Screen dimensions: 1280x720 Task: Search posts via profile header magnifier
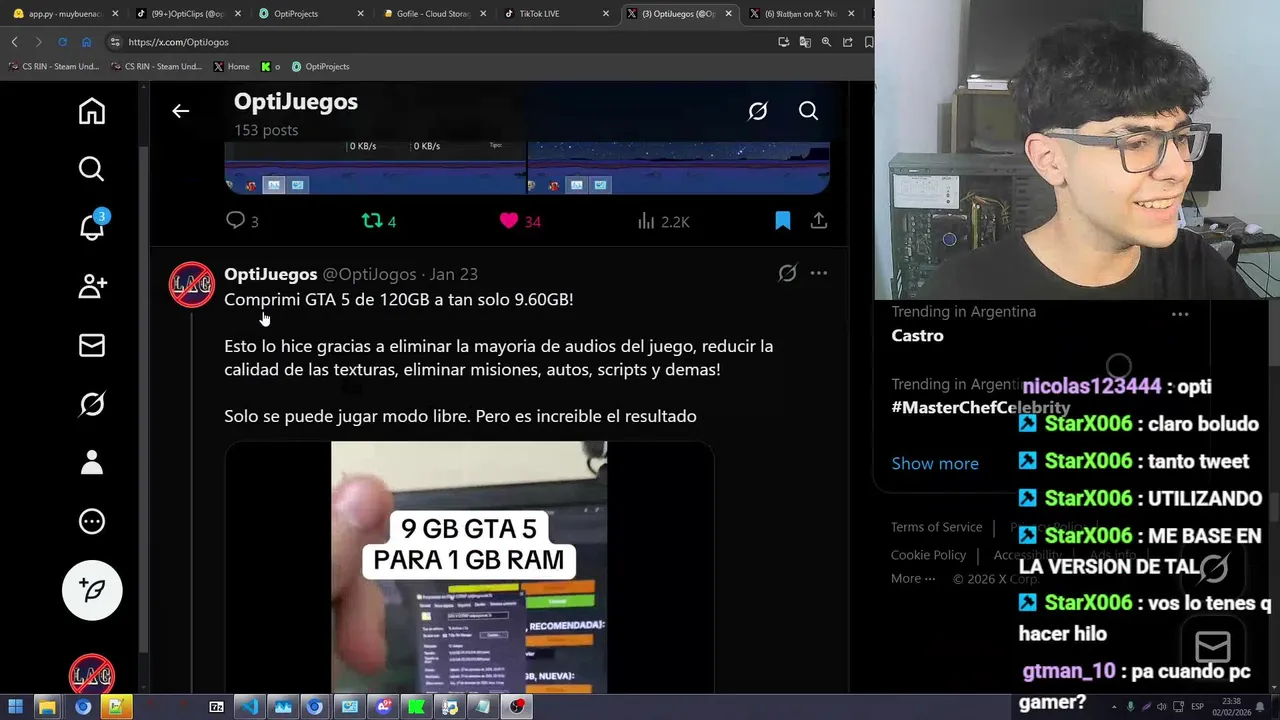click(808, 111)
